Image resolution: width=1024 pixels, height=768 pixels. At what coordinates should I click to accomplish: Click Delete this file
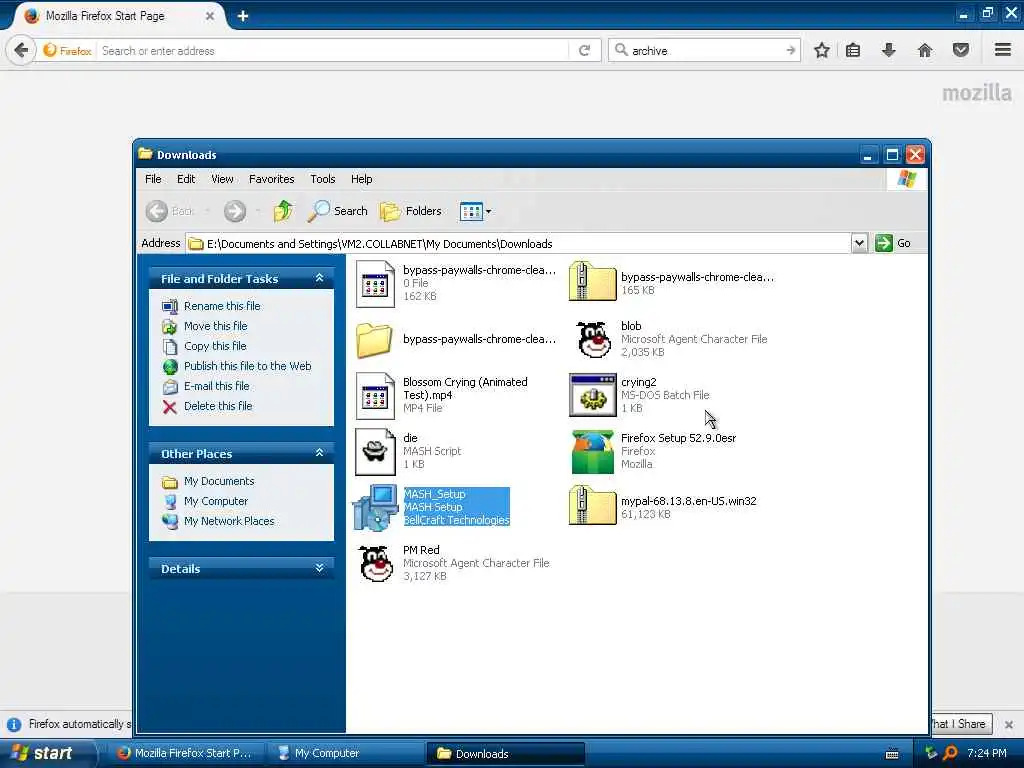(x=218, y=406)
